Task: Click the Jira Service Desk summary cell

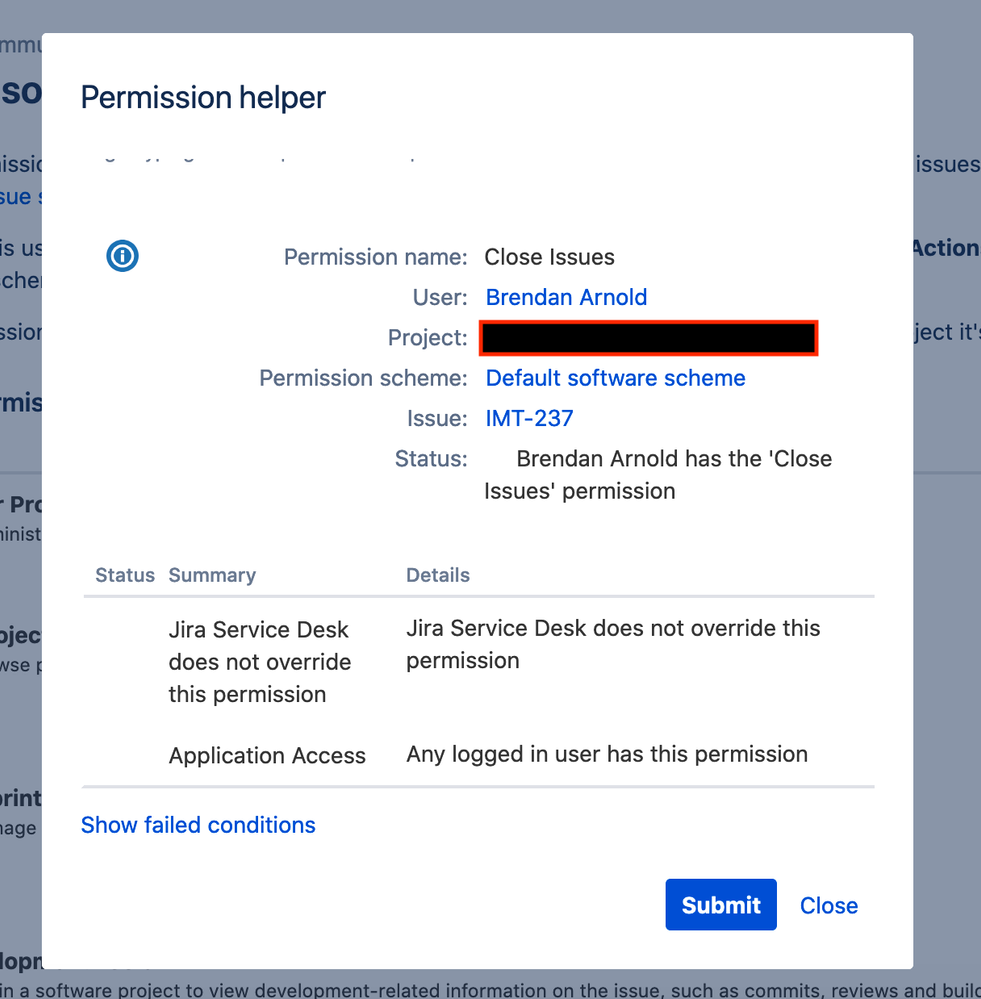Action: click(260, 662)
